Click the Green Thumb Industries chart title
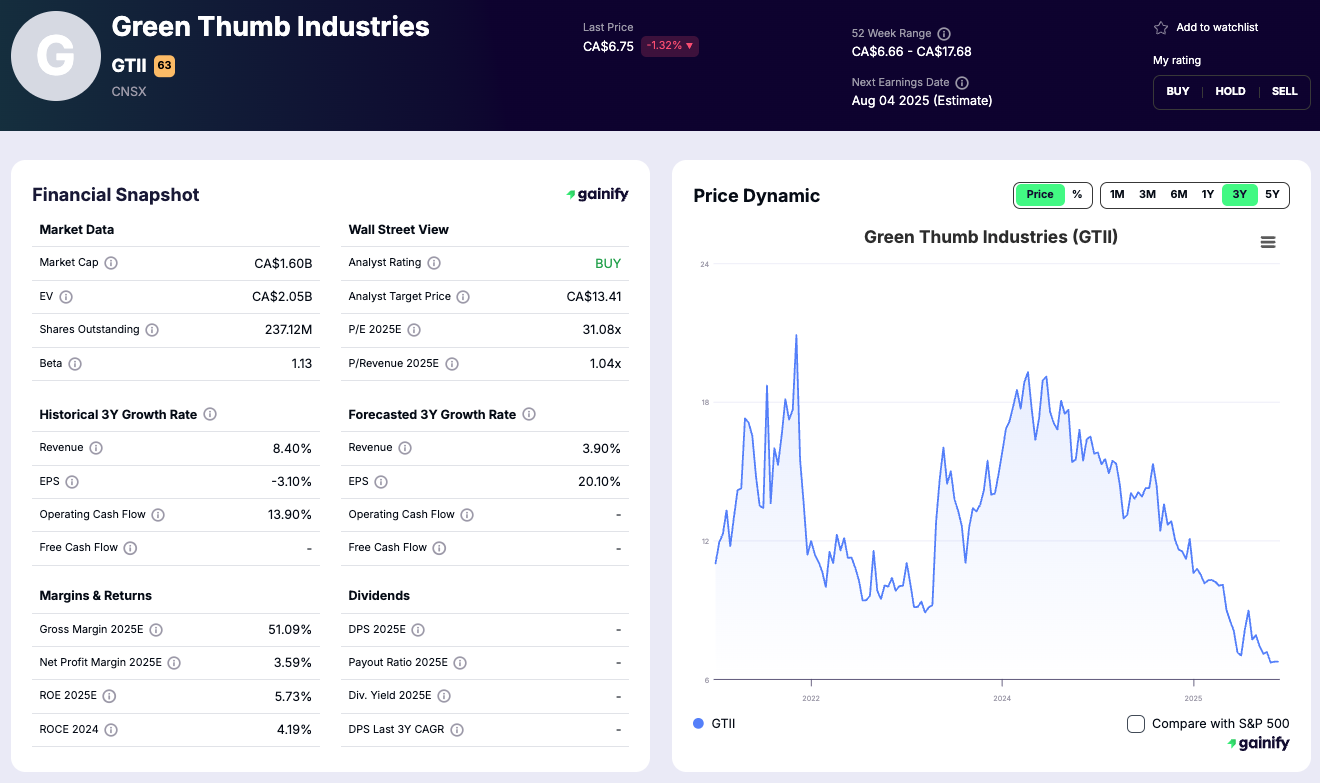 coord(991,237)
